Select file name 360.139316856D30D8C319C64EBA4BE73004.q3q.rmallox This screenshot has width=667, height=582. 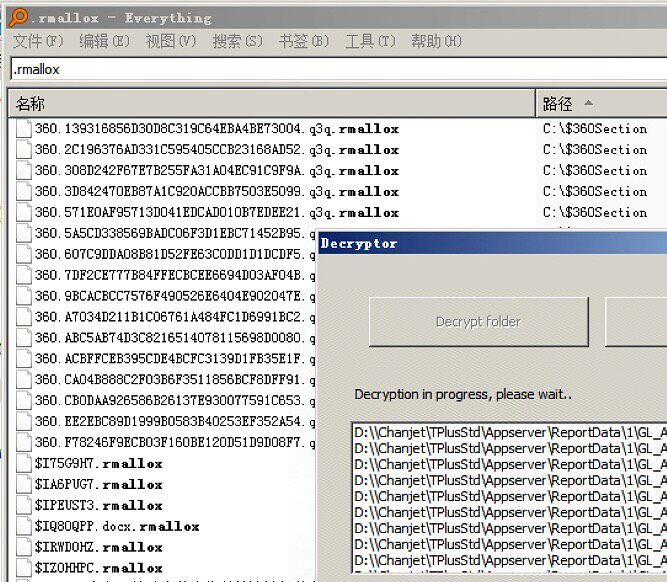(217, 128)
